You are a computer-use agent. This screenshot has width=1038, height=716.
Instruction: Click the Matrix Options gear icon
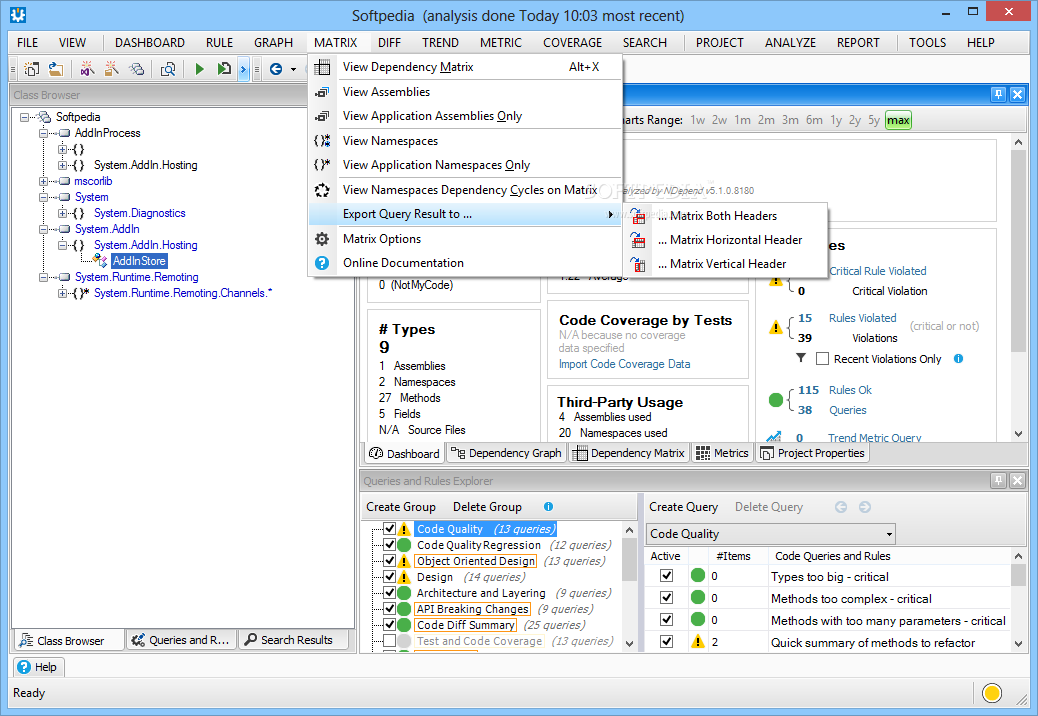[322, 239]
